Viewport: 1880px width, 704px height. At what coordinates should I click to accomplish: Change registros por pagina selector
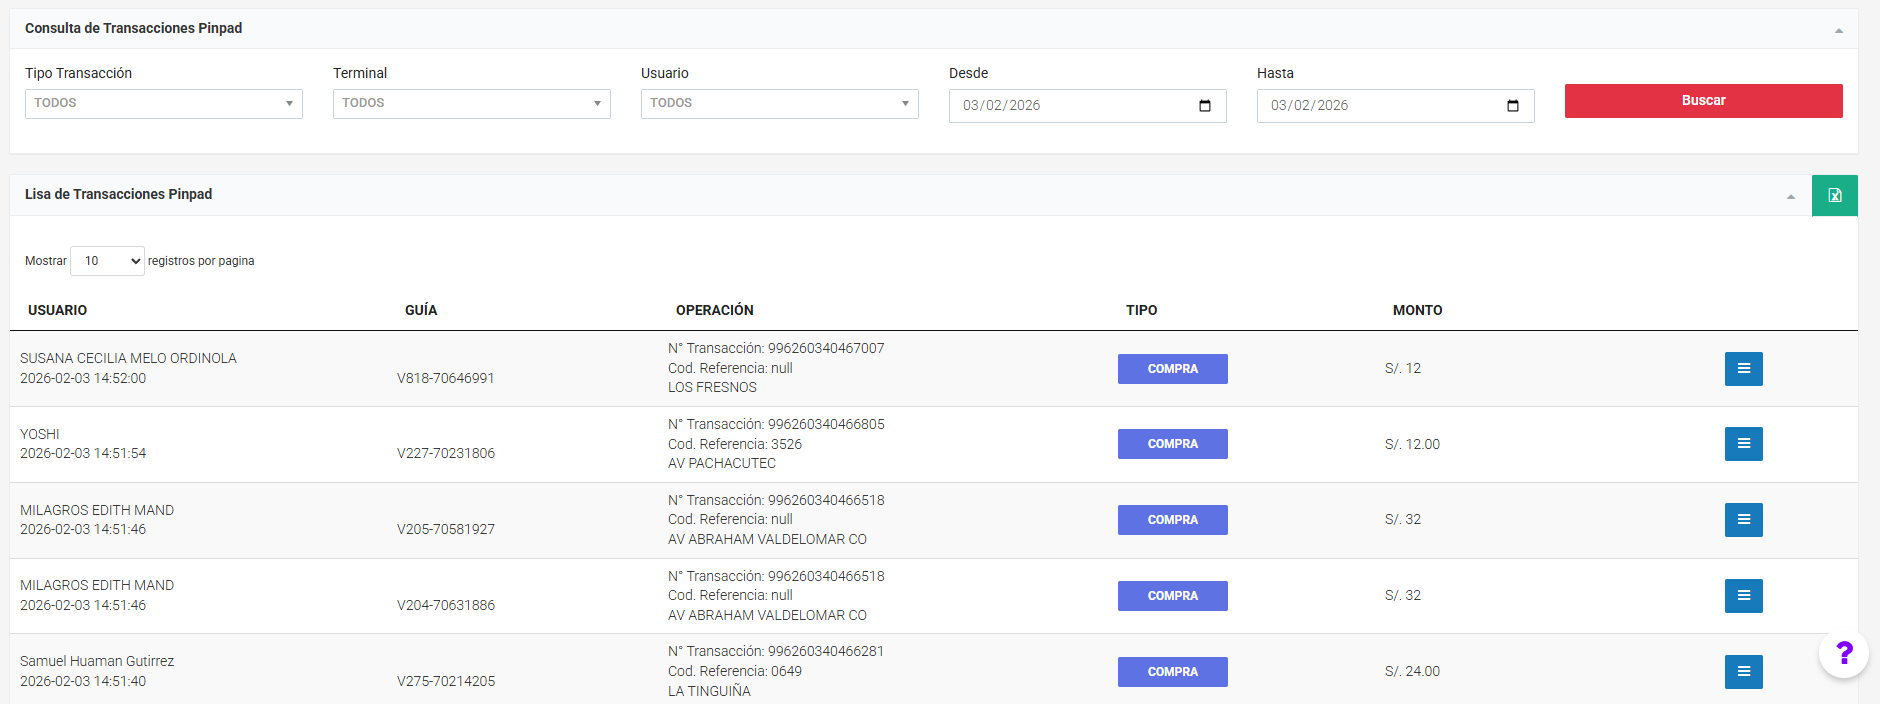(x=107, y=261)
